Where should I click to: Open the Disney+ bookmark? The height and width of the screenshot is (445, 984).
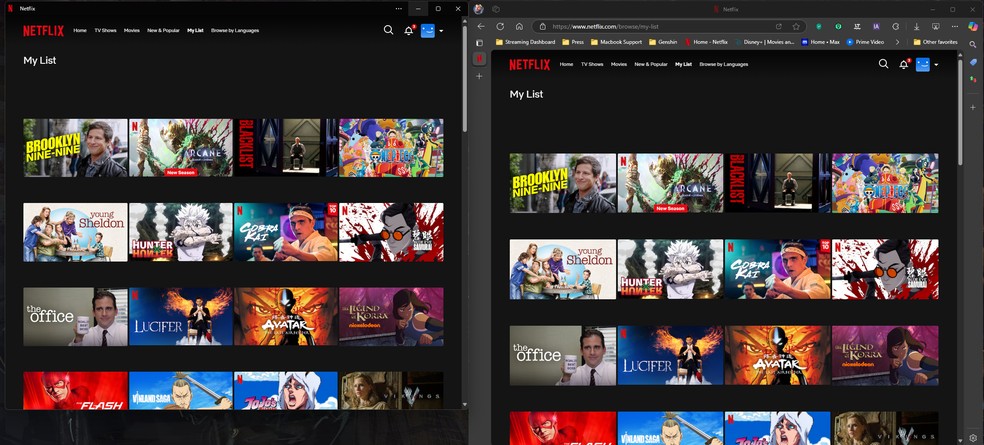click(x=764, y=42)
